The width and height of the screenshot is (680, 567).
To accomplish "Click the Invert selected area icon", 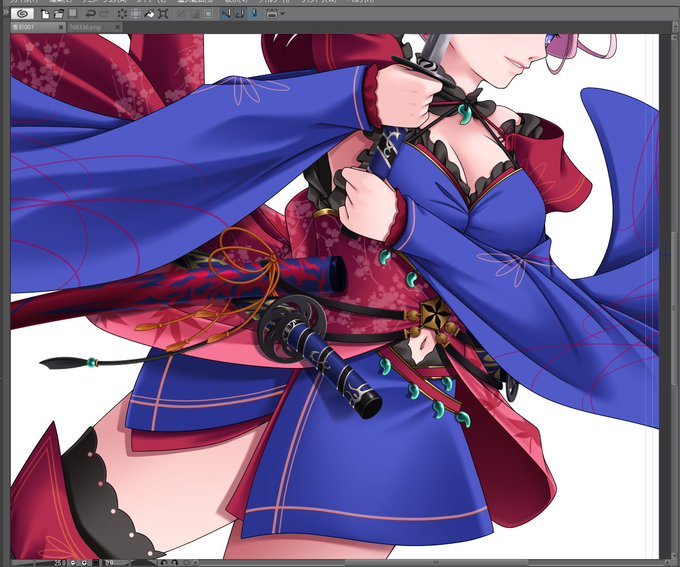I will (x=195, y=14).
